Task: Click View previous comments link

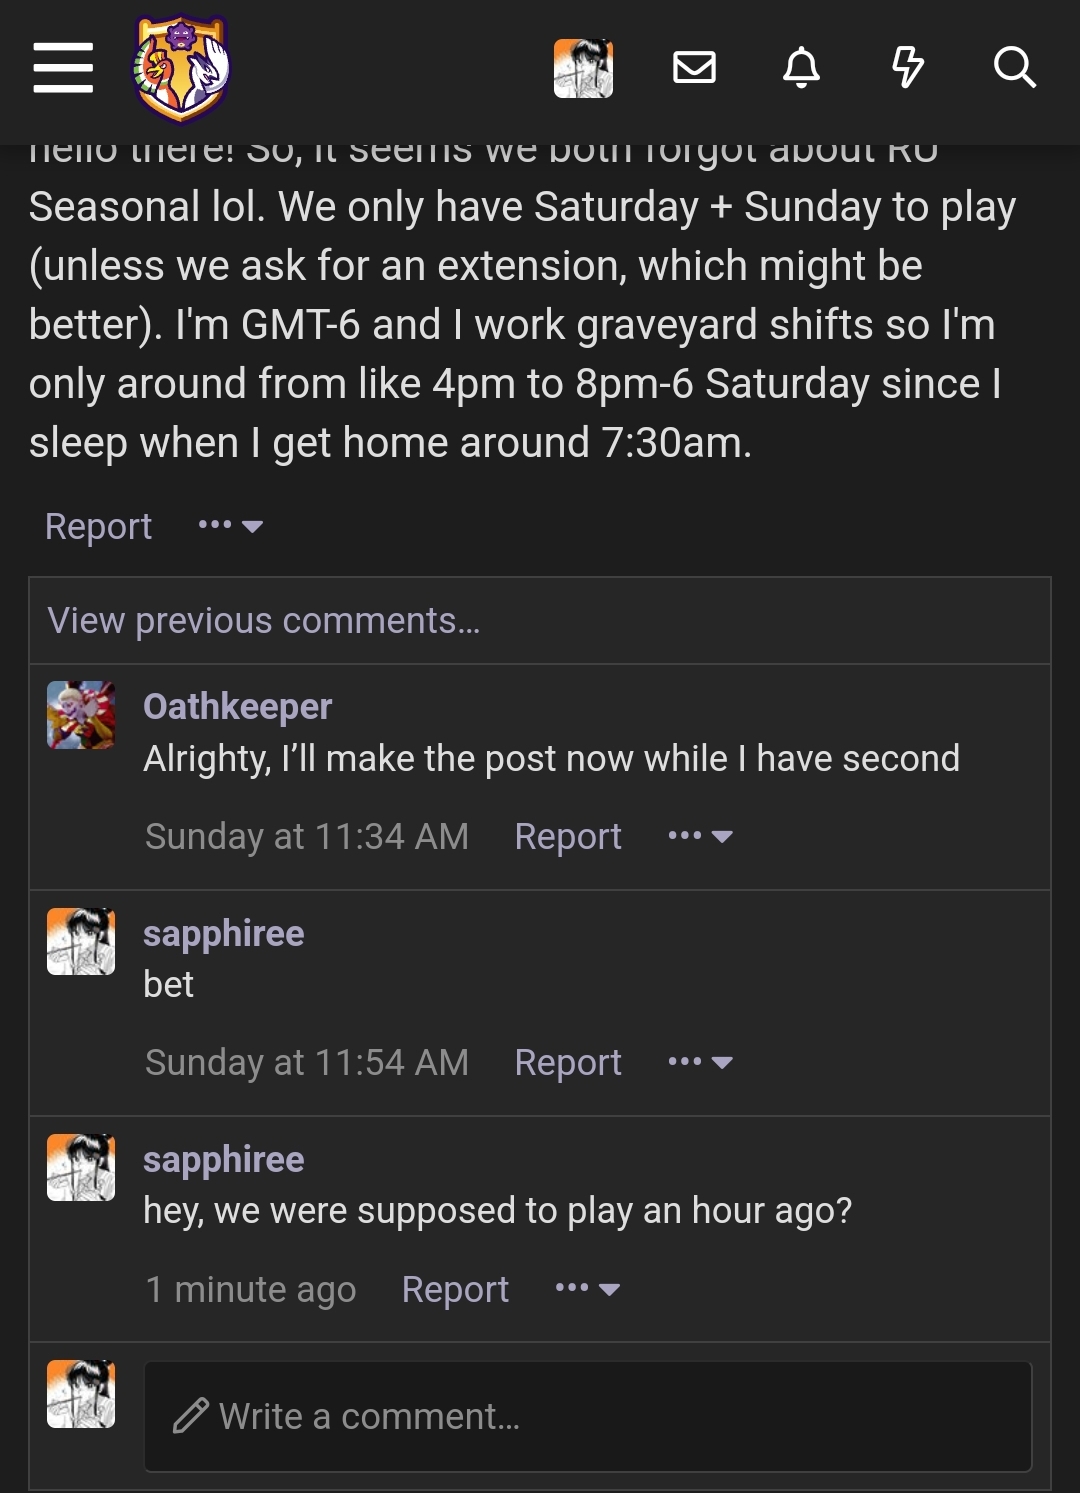Action: point(264,621)
